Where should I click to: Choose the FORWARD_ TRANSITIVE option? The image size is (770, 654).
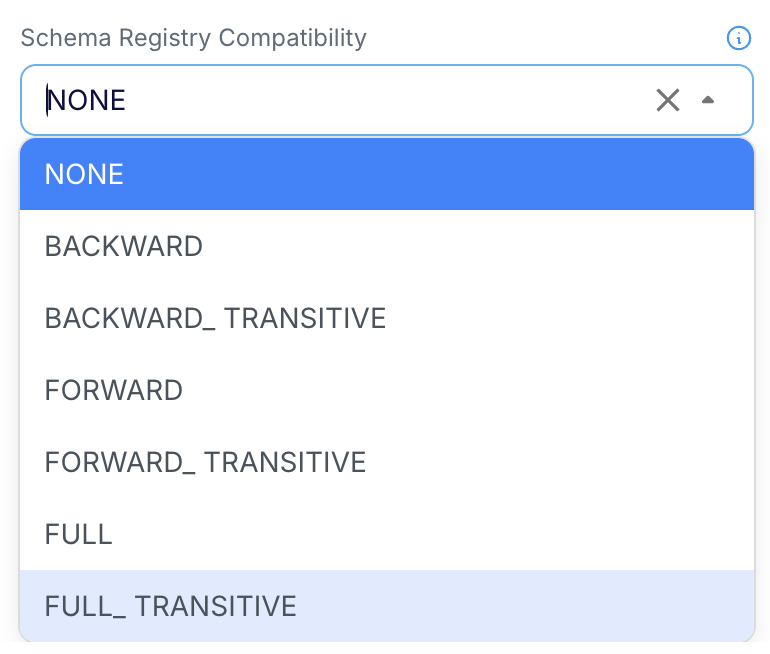point(386,462)
